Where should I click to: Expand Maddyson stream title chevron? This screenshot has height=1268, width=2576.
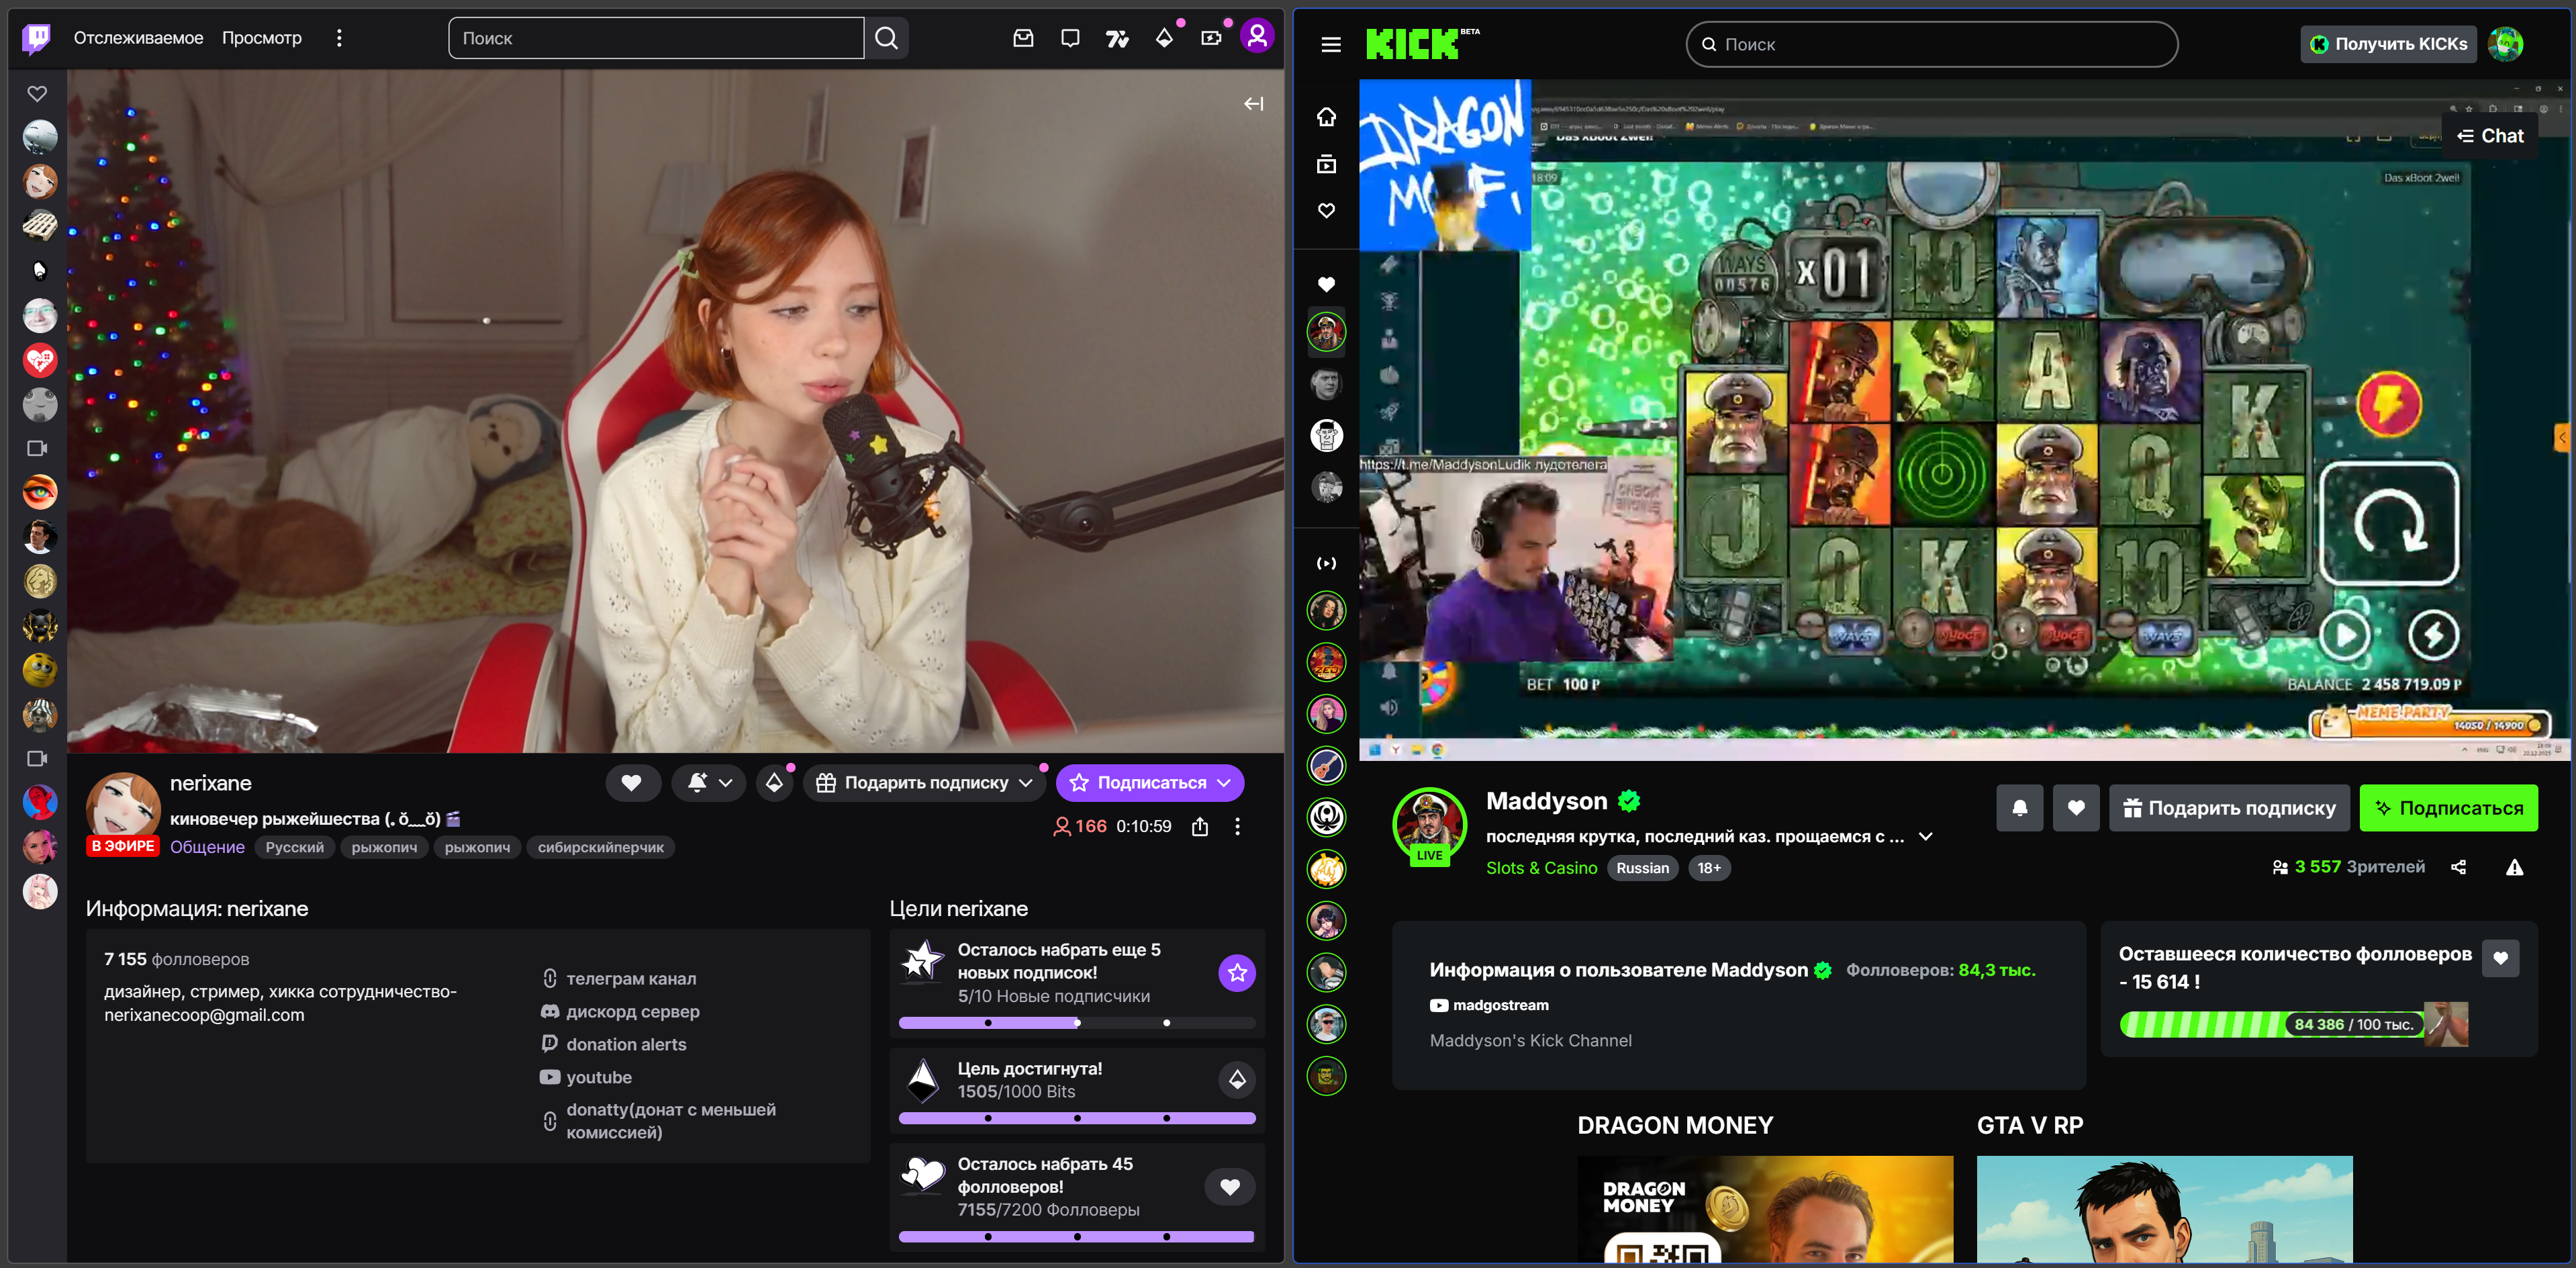1925,836
